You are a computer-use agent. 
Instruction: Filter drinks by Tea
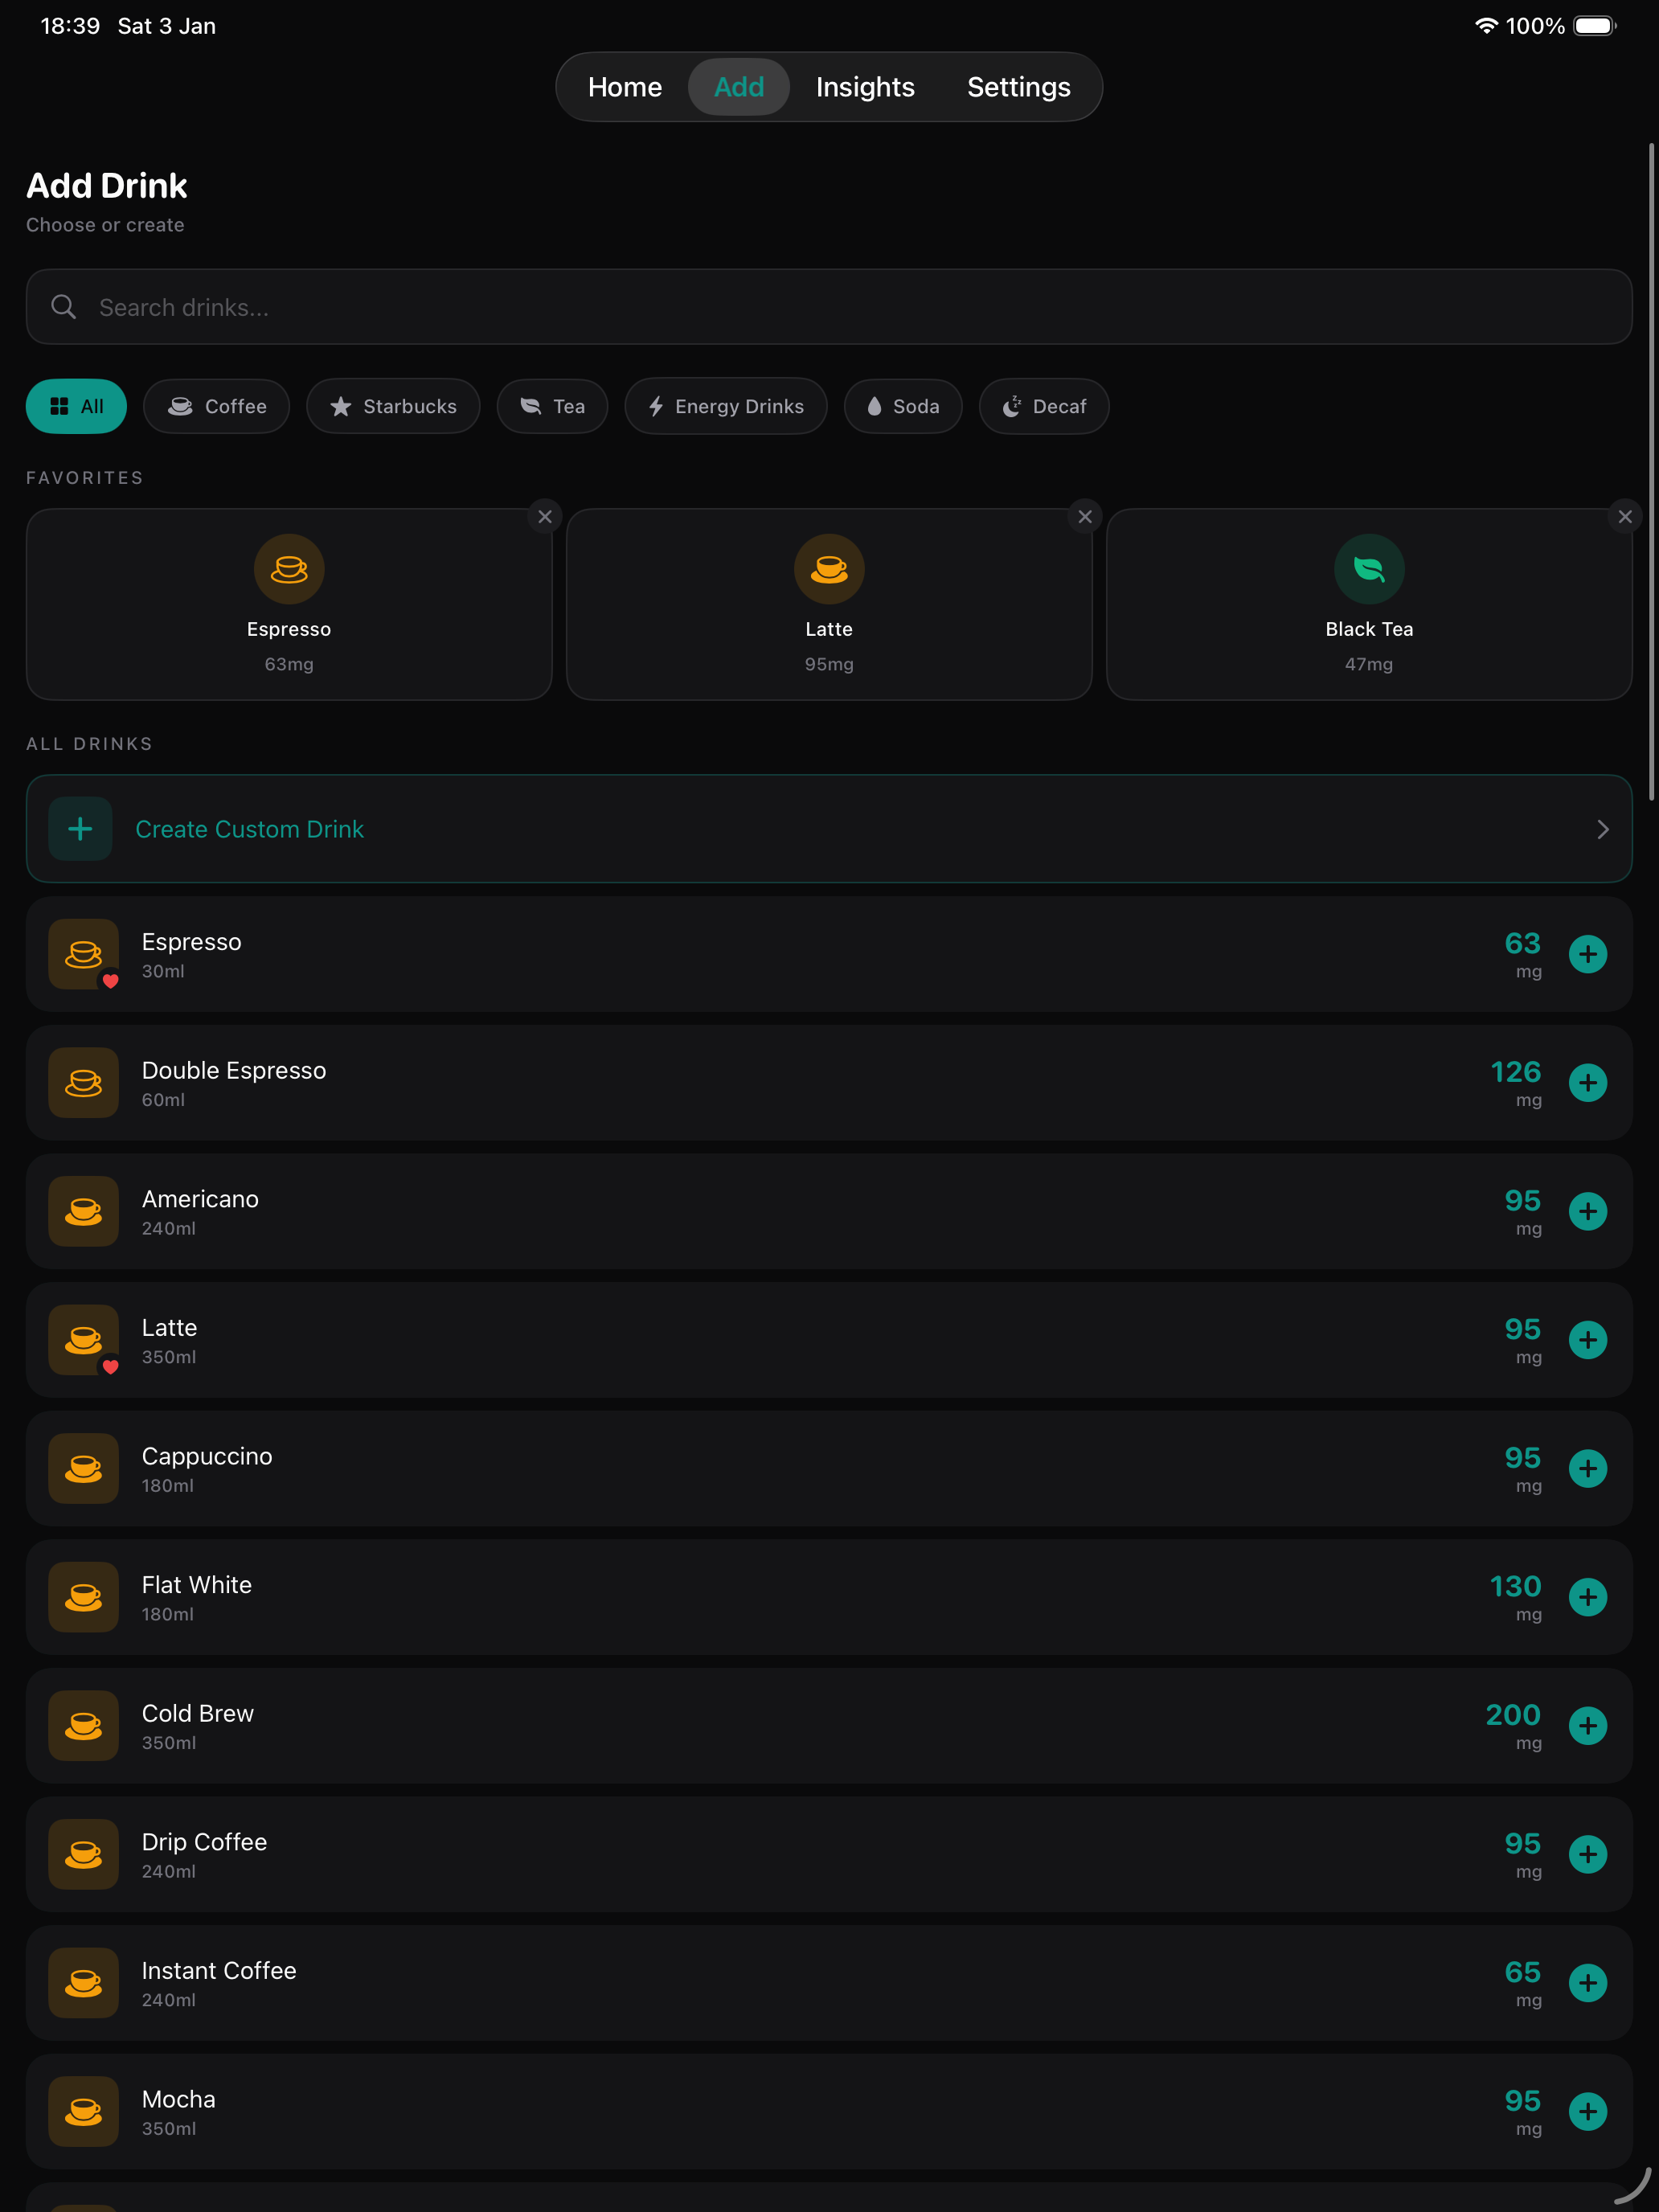[552, 406]
